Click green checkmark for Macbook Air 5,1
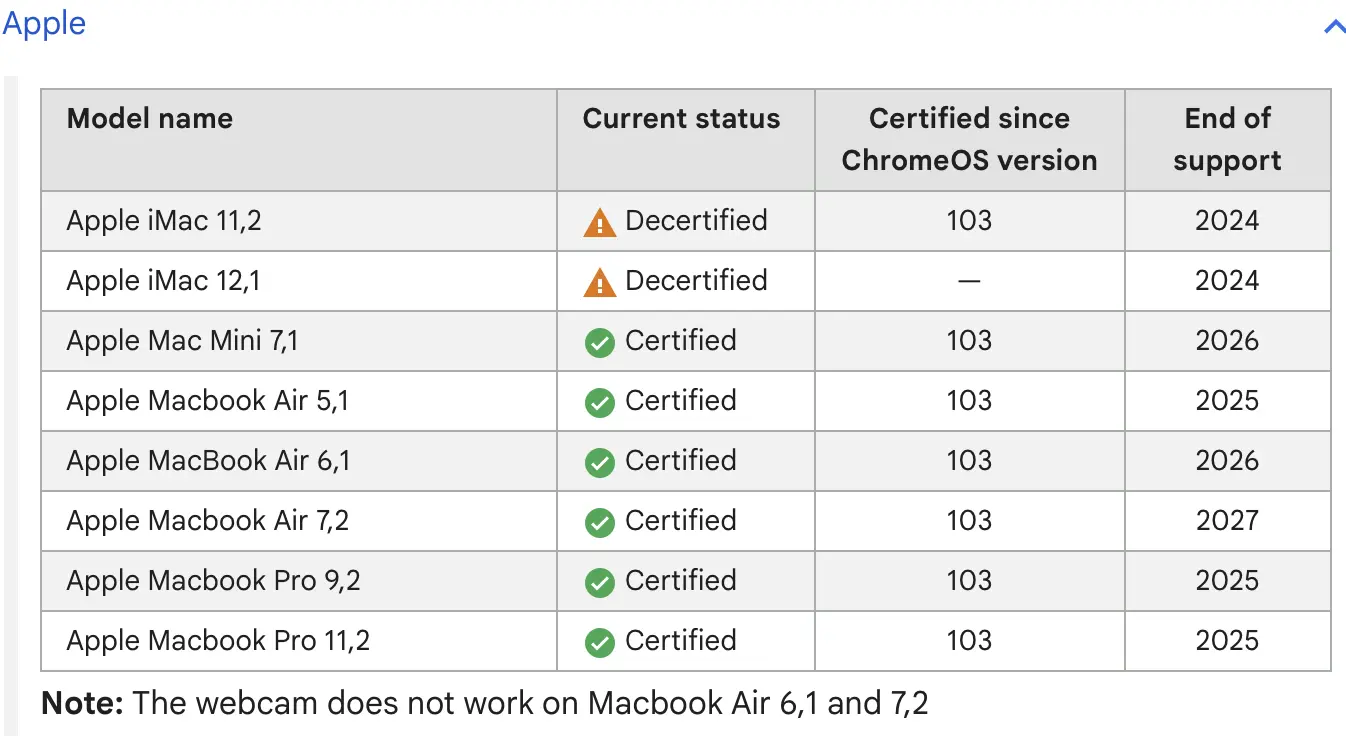The width and height of the screenshot is (1346, 736). coord(599,403)
